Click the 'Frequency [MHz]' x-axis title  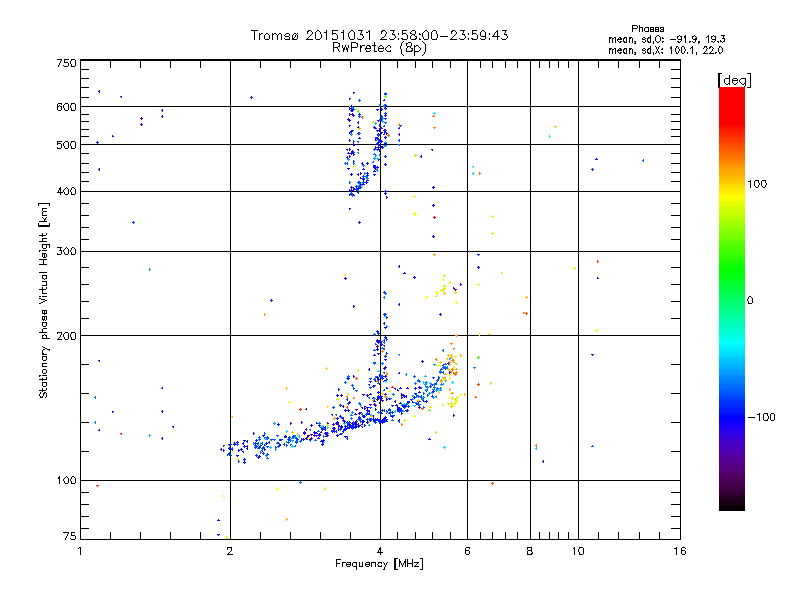[379, 564]
